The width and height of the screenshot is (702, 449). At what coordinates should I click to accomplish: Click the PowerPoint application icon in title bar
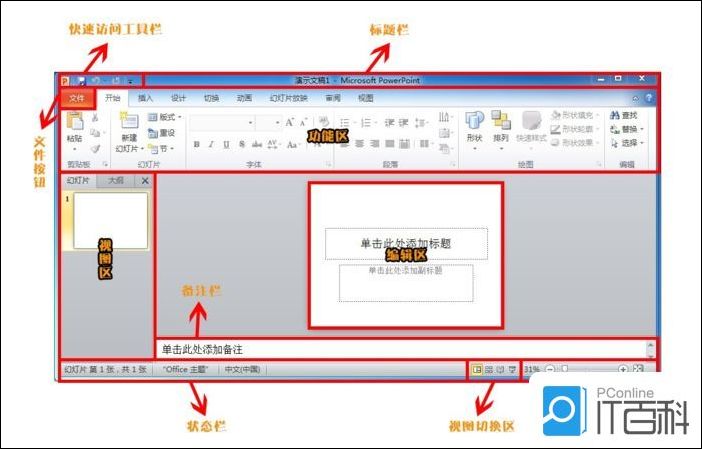coord(65,81)
